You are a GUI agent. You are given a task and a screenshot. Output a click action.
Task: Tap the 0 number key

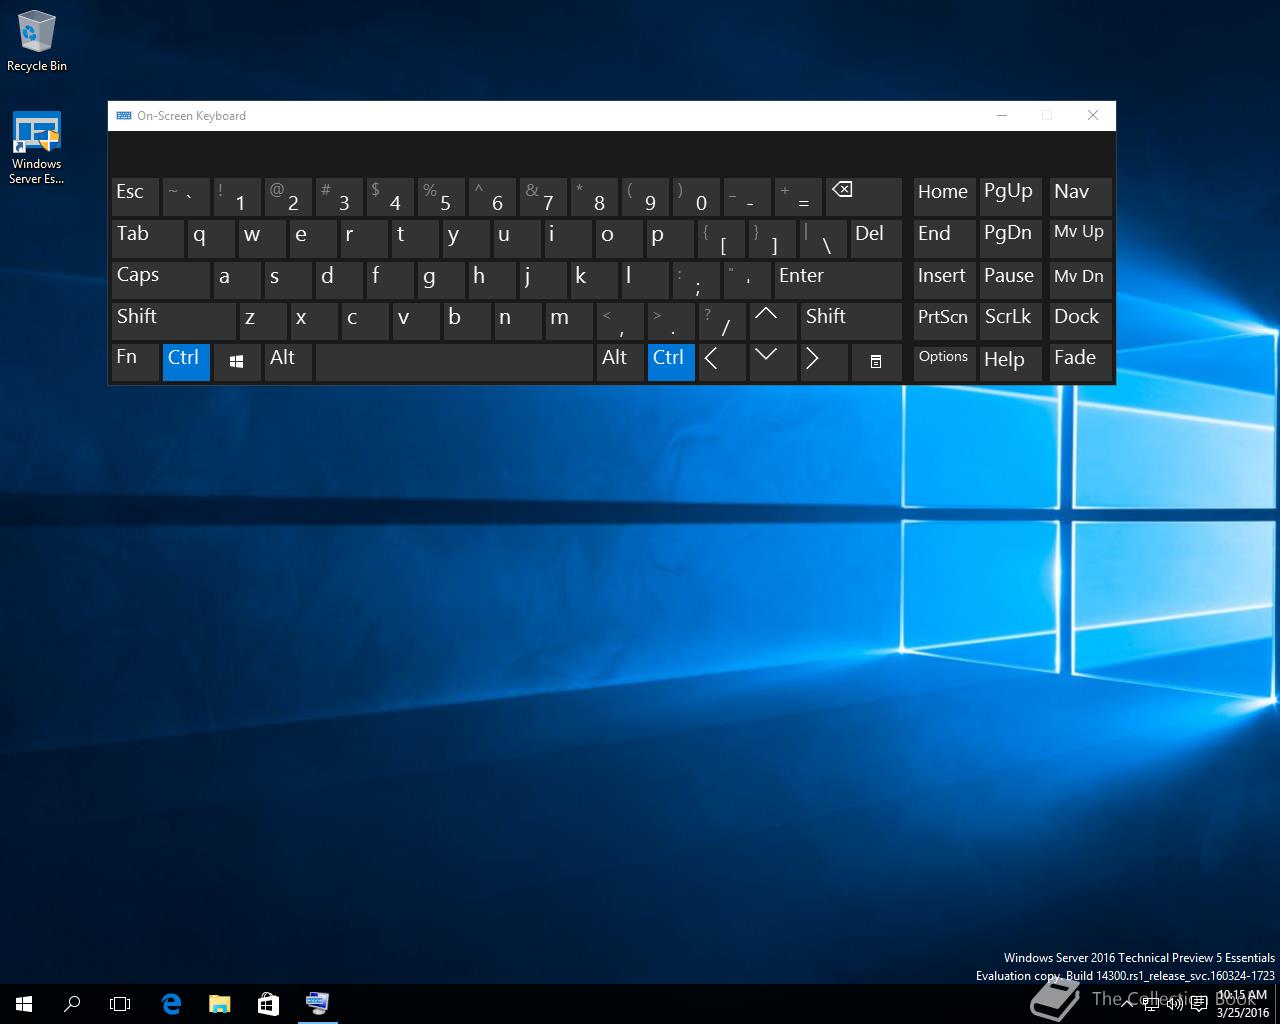pyautogui.click(x=696, y=197)
